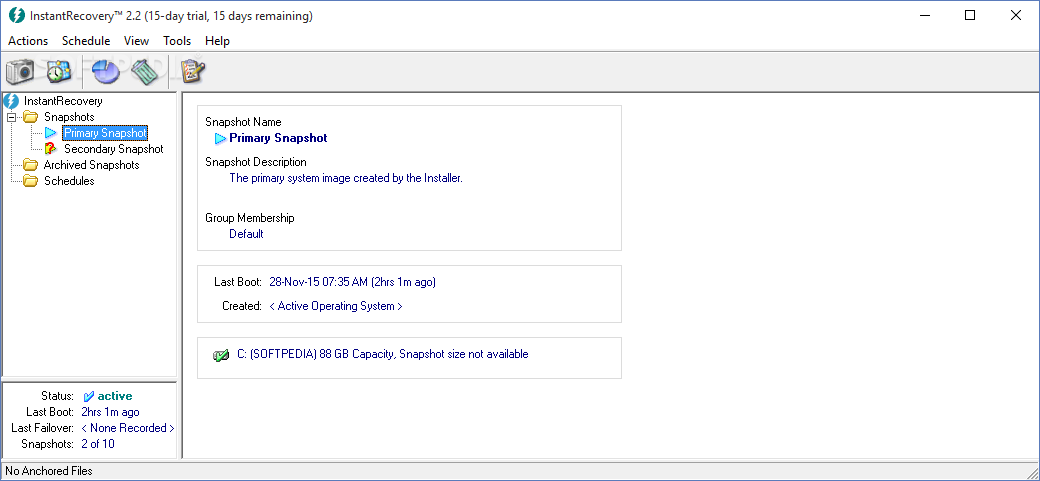1040x481 pixels.
Task: Open the View menu
Action: point(137,41)
